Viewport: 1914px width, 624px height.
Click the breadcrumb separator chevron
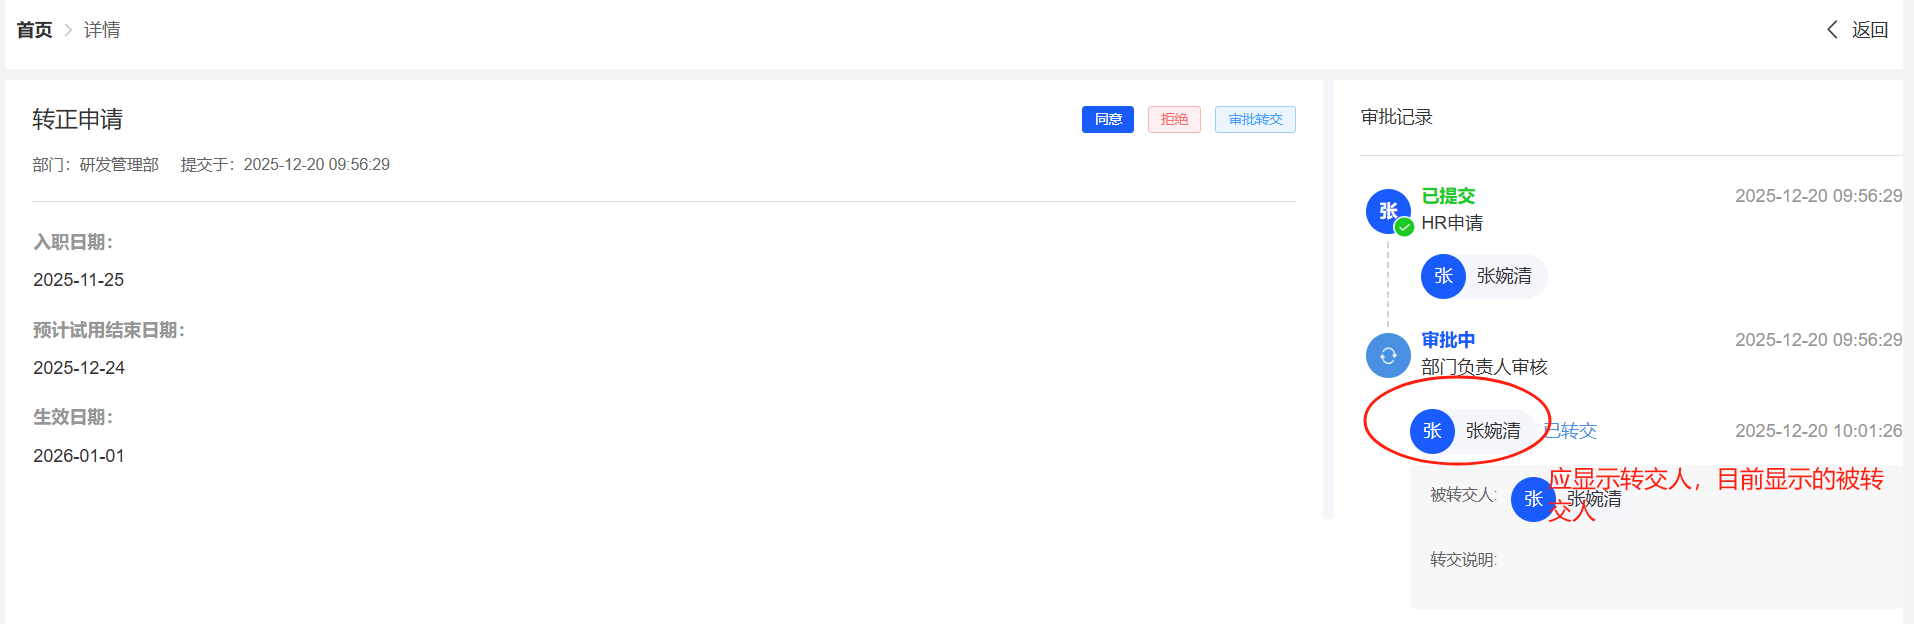coord(68,30)
